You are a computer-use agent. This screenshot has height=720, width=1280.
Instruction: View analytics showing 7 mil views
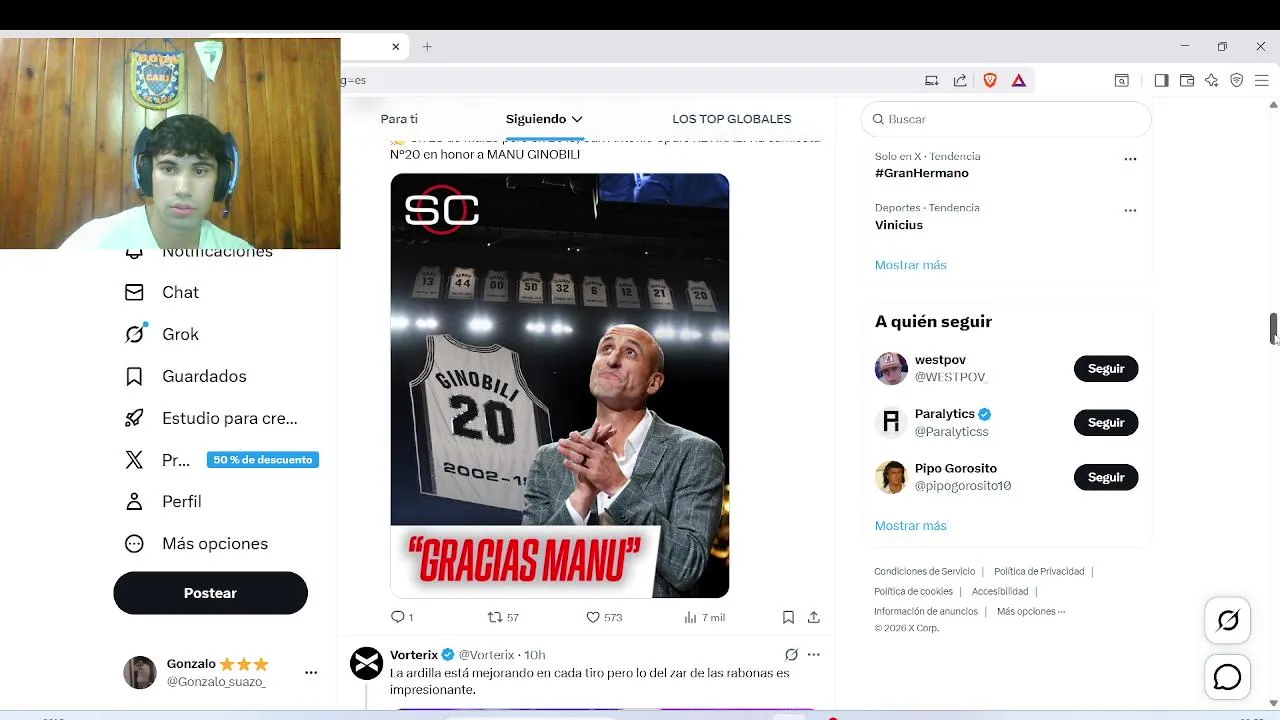pos(704,617)
